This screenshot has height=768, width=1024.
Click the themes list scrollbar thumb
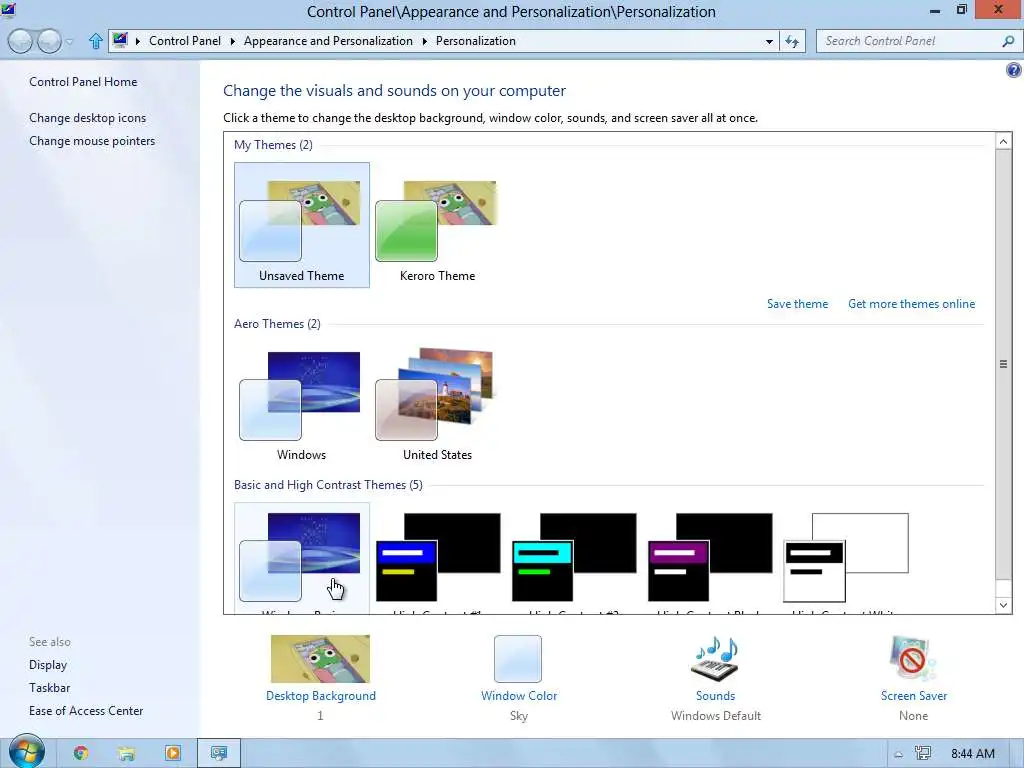1004,364
